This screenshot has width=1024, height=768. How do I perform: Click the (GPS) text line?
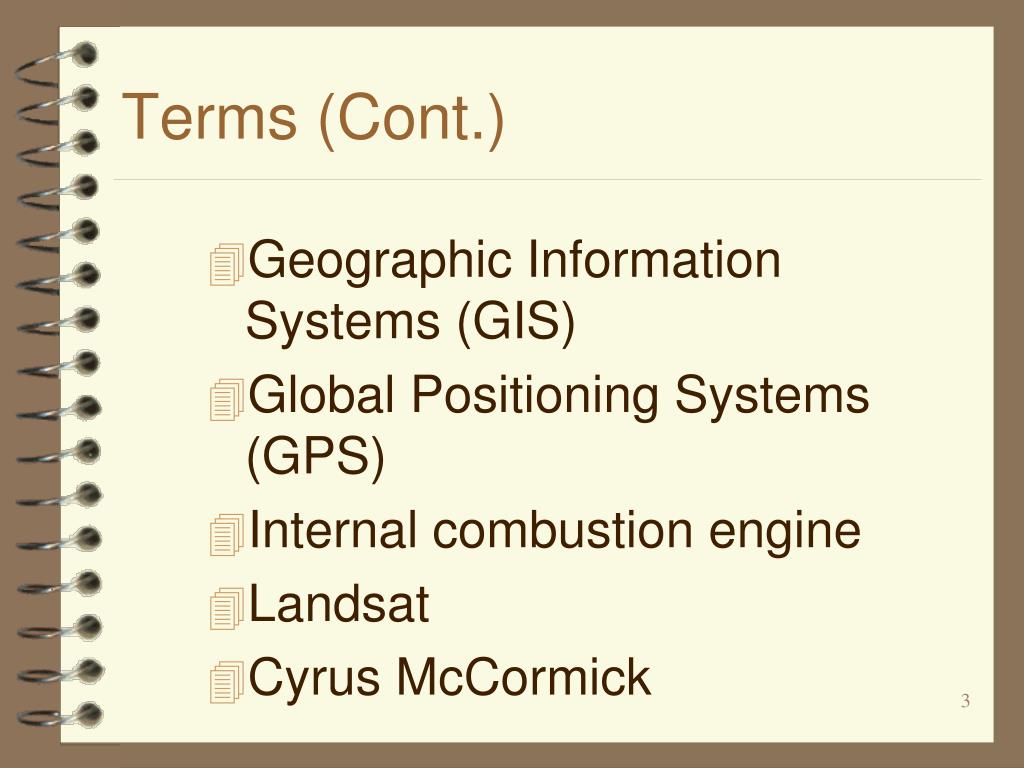coord(316,456)
